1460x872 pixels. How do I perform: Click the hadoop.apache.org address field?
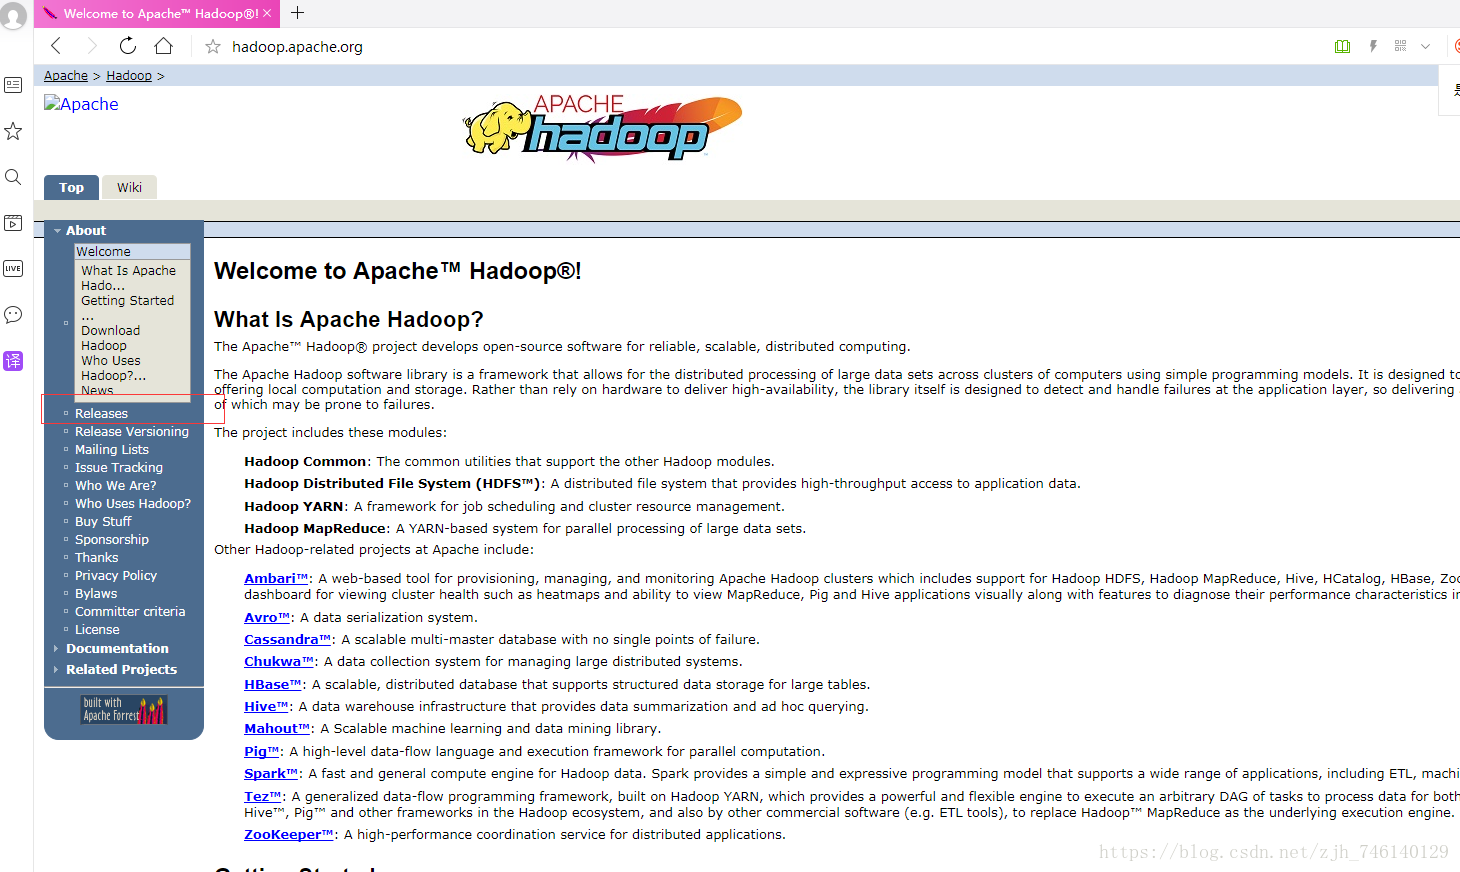[x=297, y=47]
